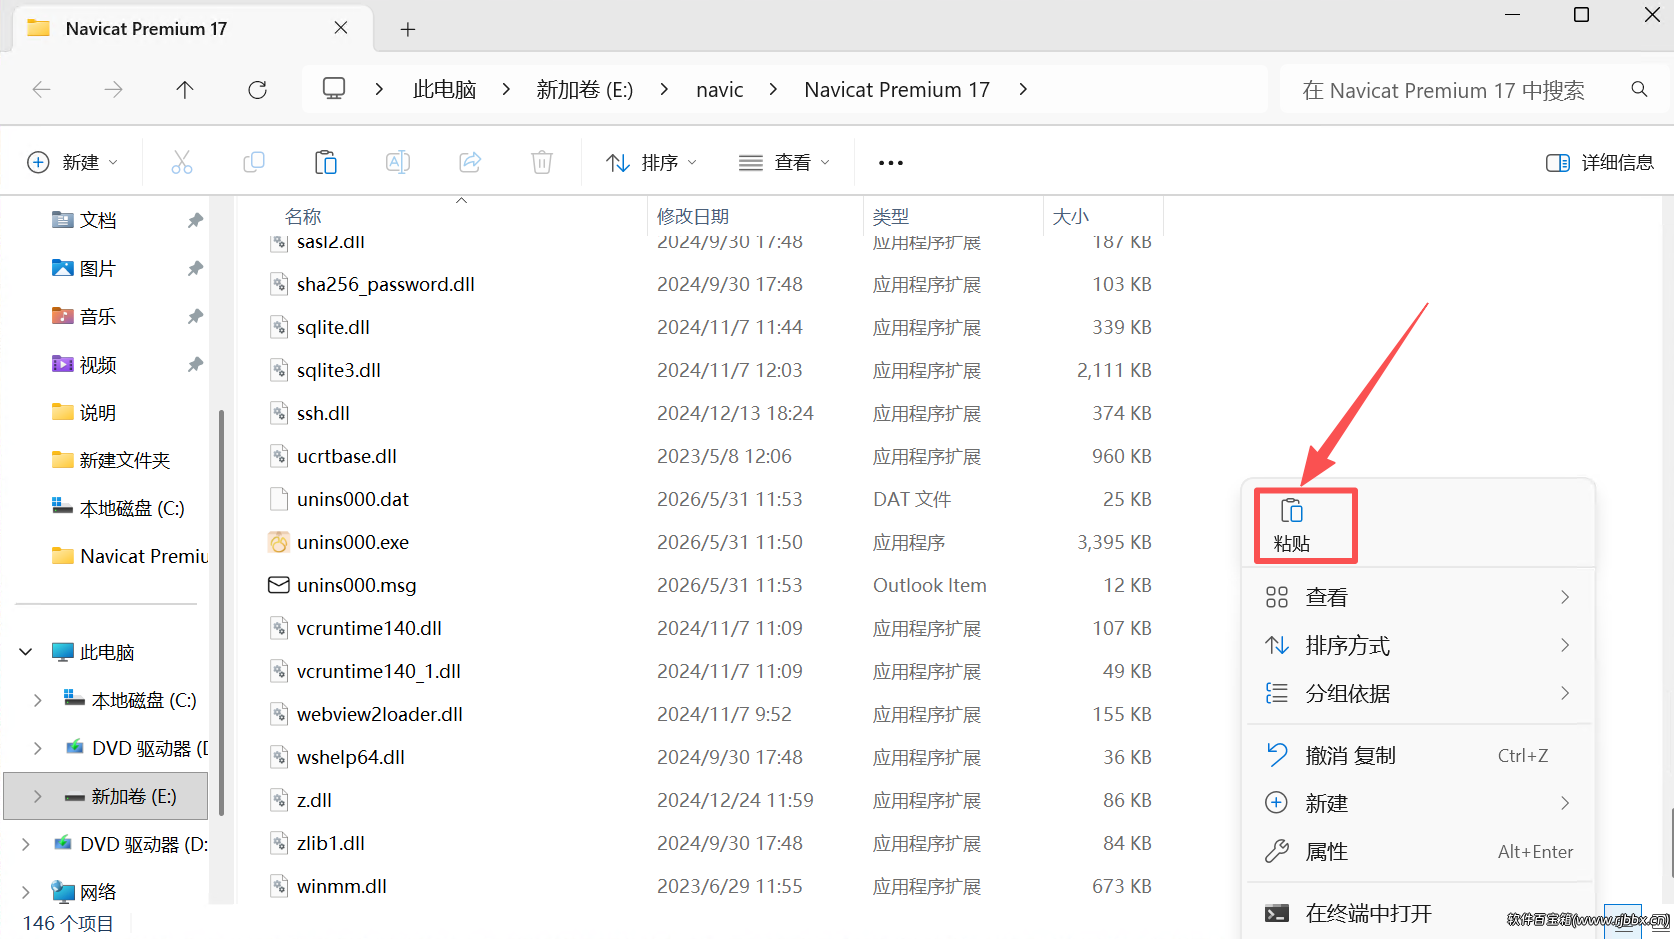Open 分组依据 submenu in context menu
The width and height of the screenshot is (1674, 939).
point(1418,693)
